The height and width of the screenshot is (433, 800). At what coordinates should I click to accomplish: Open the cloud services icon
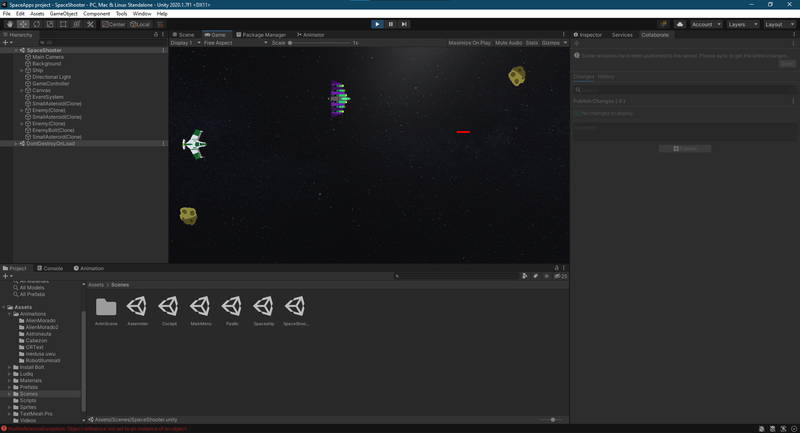pyautogui.click(x=679, y=23)
